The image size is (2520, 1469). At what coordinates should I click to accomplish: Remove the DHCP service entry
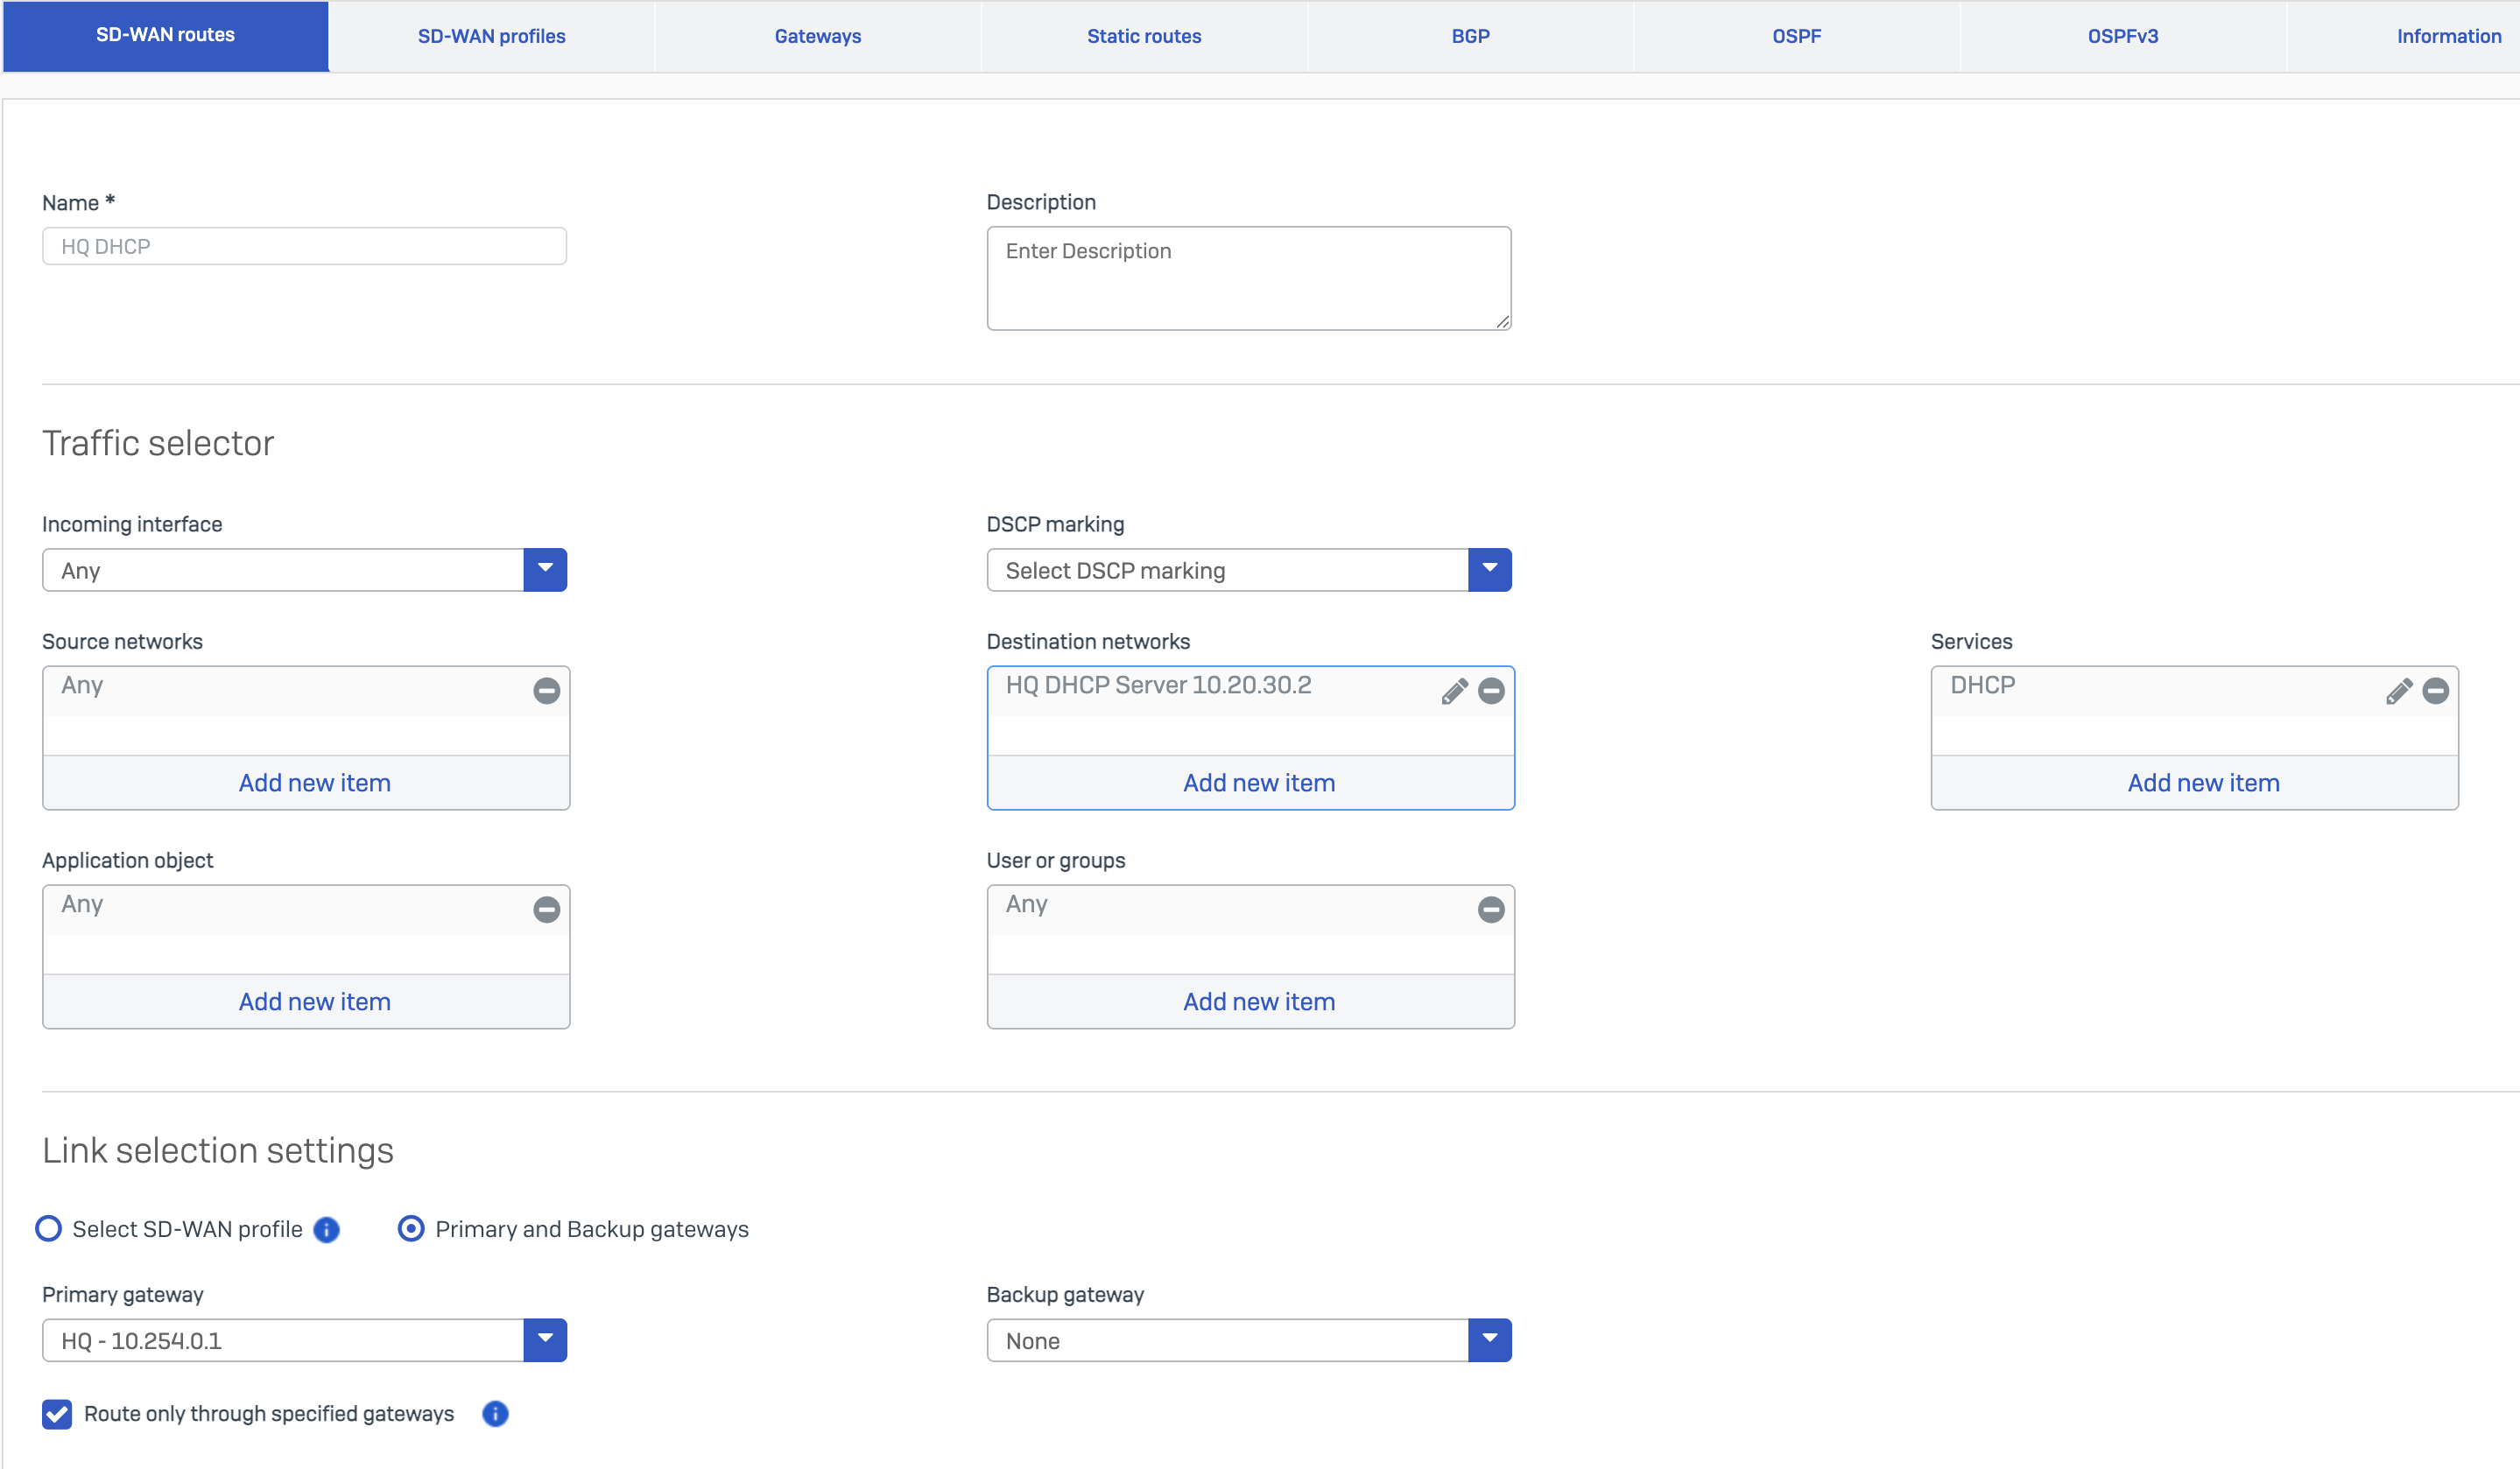[x=2435, y=691]
